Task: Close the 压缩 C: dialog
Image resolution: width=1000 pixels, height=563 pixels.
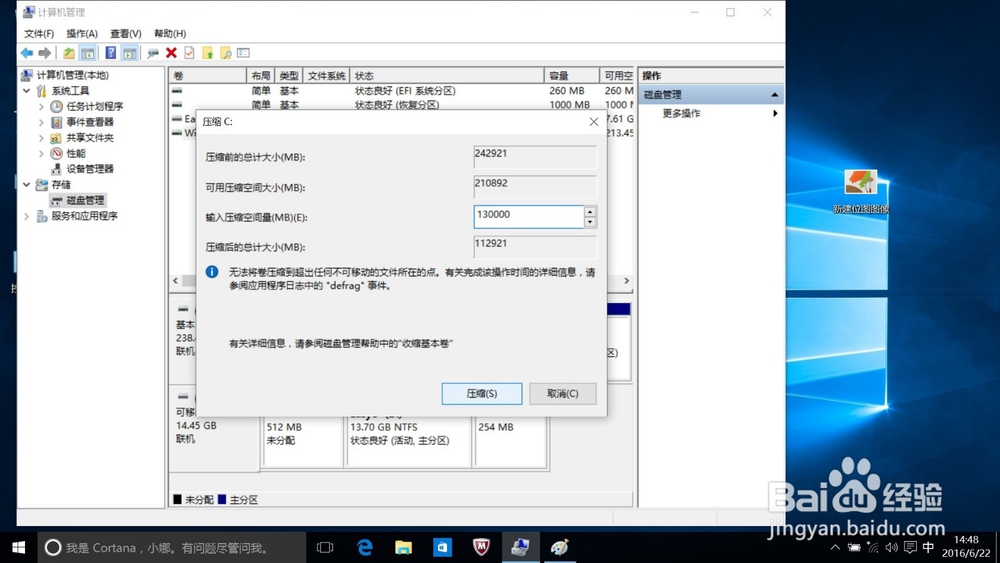Action: coord(594,122)
